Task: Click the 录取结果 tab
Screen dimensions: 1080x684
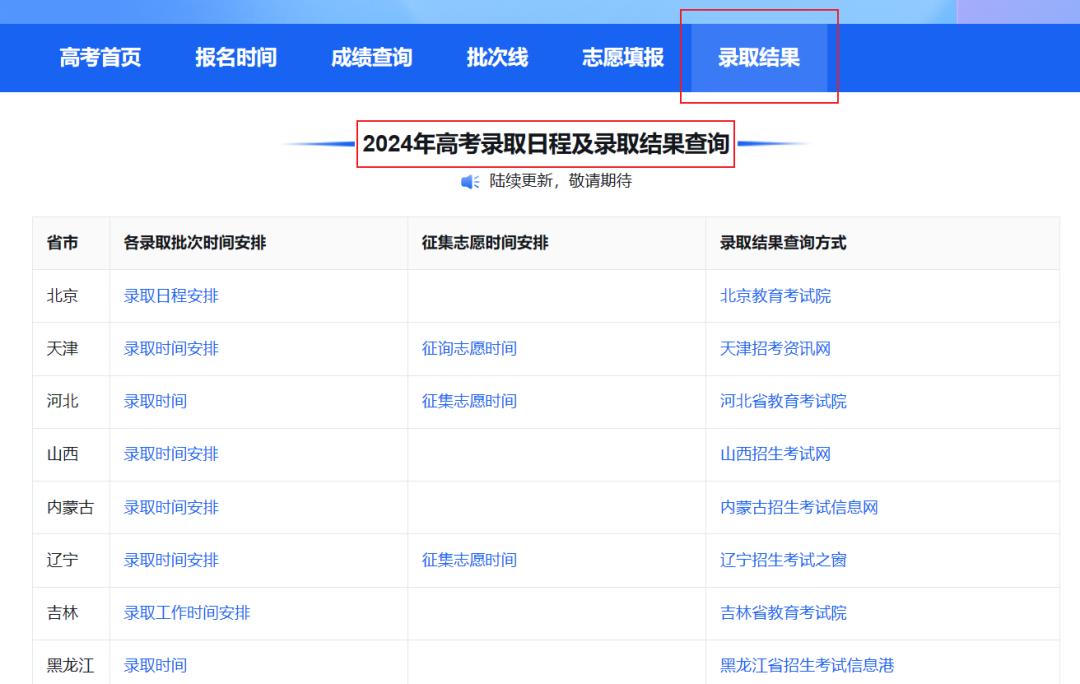Action: coord(759,58)
